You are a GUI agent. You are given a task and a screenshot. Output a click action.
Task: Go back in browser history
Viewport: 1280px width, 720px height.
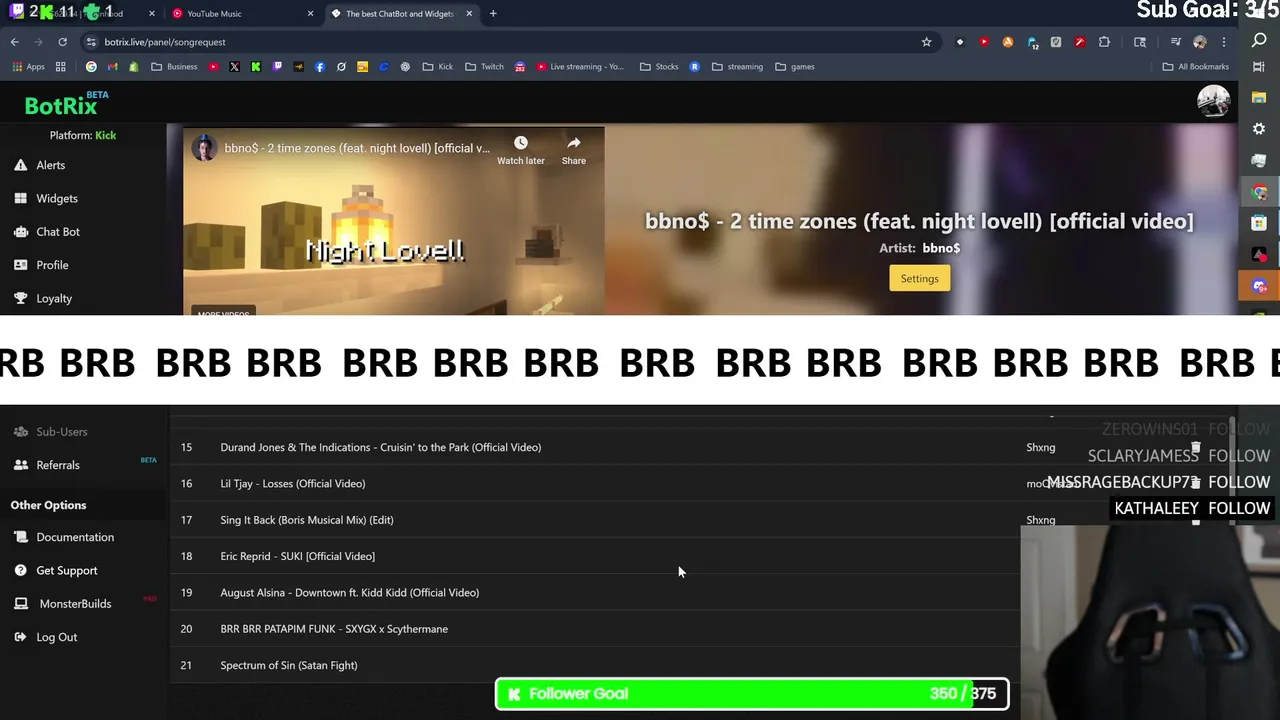[x=15, y=42]
